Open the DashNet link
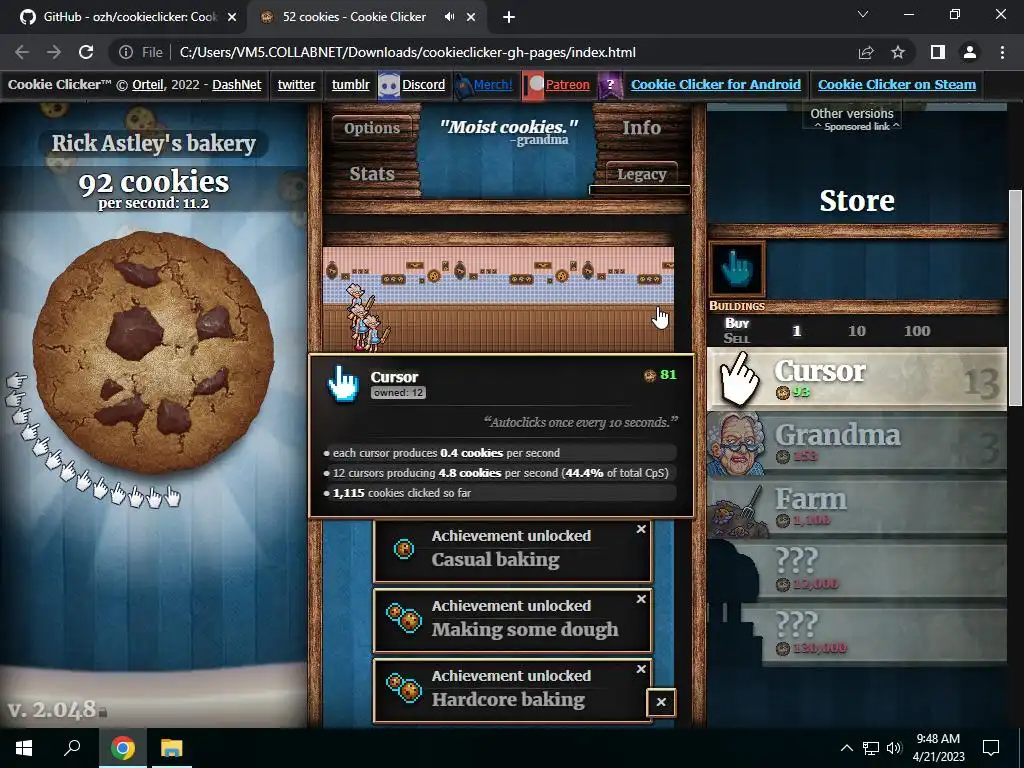Image resolution: width=1024 pixels, height=768 pixels. [236, 84]
